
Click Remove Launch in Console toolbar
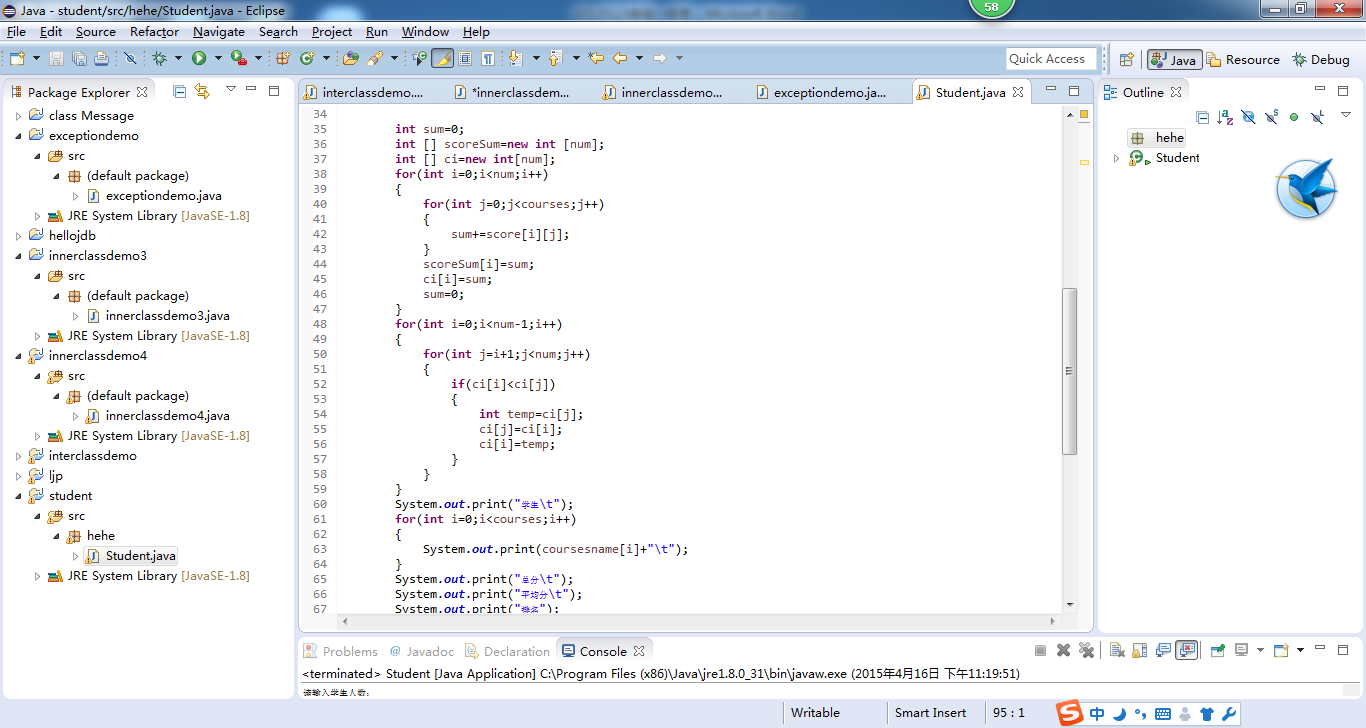click(x=1064, y=650)
